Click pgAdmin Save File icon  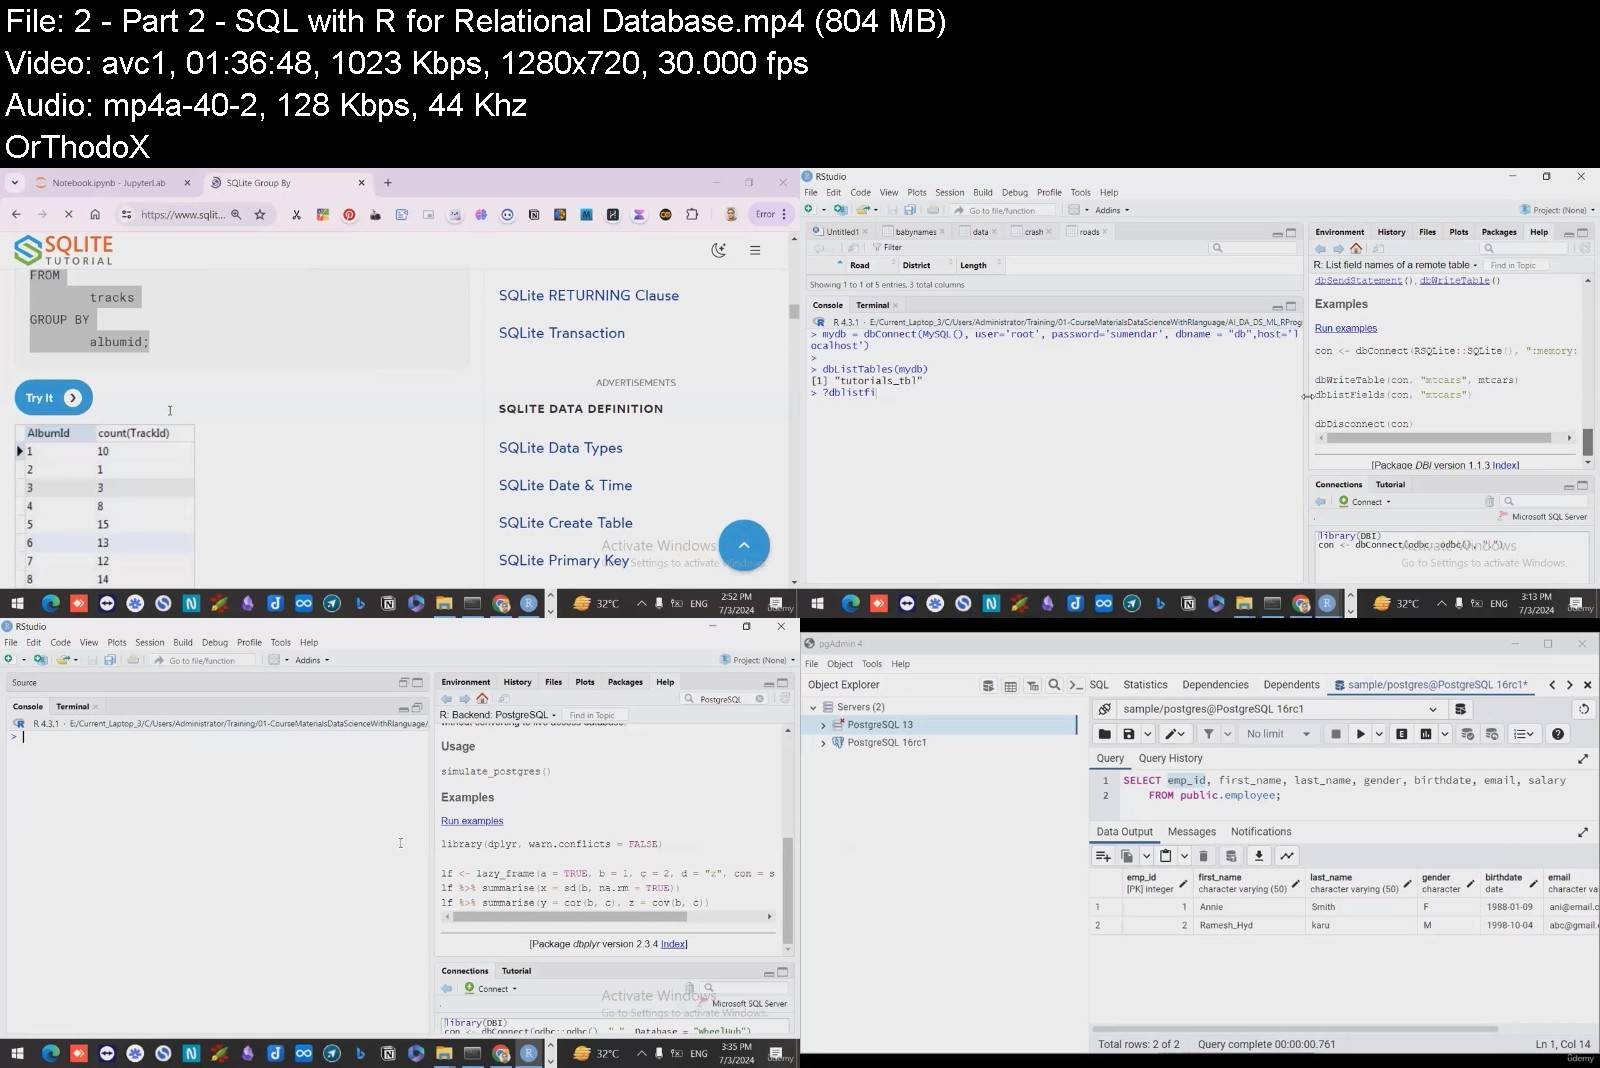coord(1129,734)
